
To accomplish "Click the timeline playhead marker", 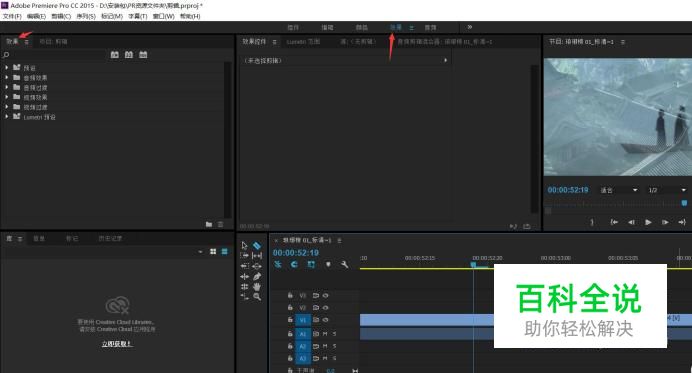I will 473,264.
